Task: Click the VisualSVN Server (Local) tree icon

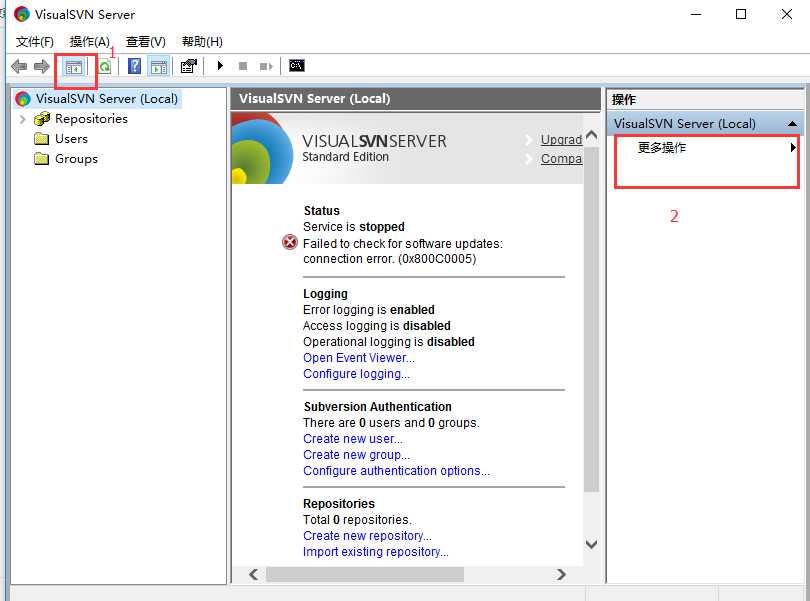Action: [23, 98]
